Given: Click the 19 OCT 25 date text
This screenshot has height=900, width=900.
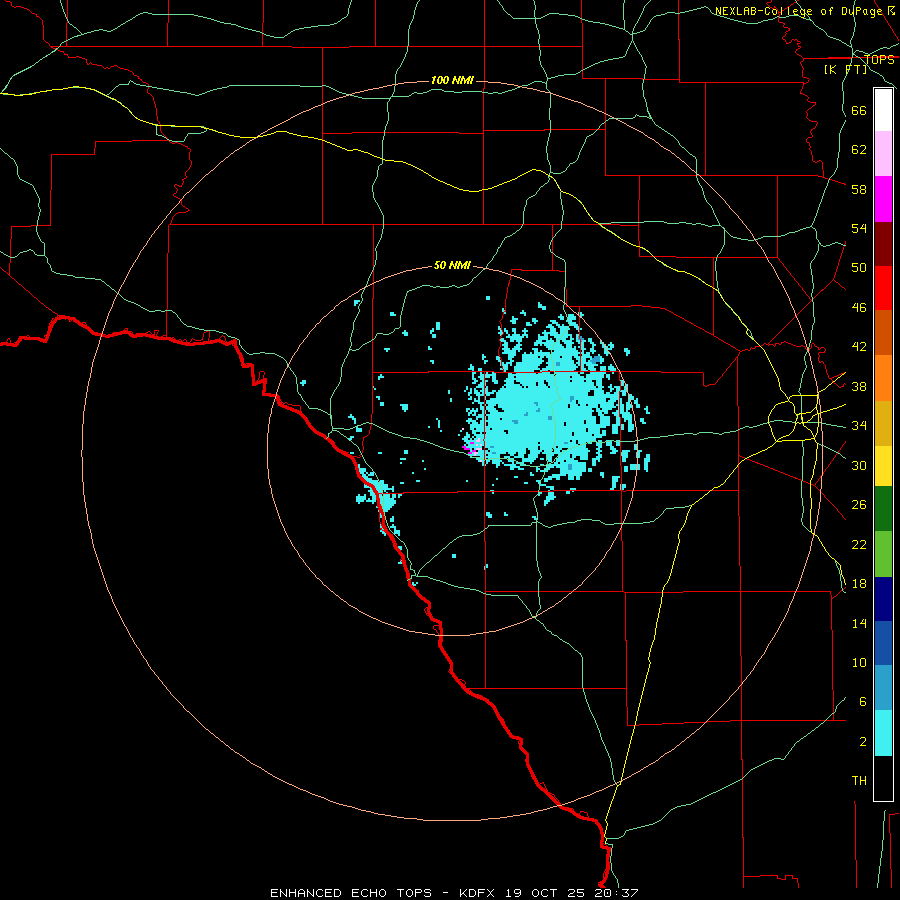Looking at the screenshot, I should [545, 893].
